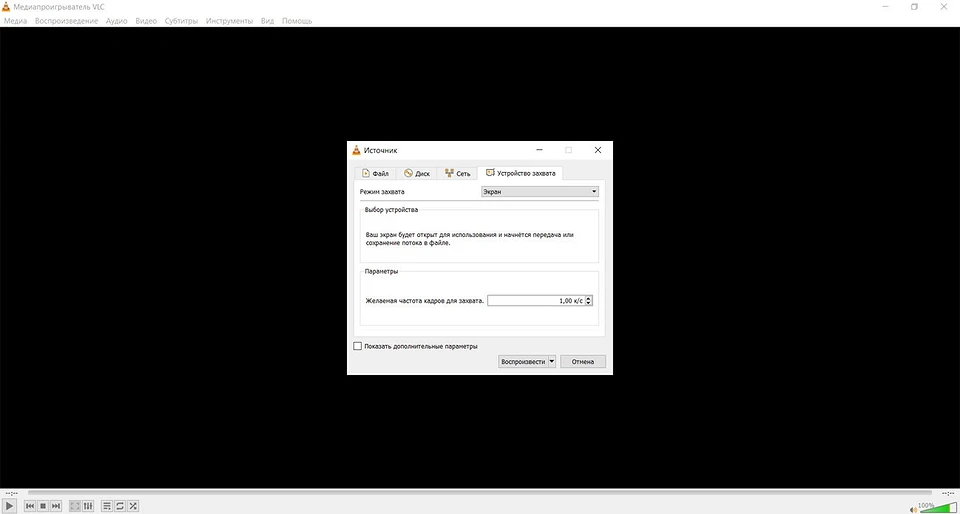The image size is (960, 514).
Task: Click the next track icon
Action: tap(56, 506)
